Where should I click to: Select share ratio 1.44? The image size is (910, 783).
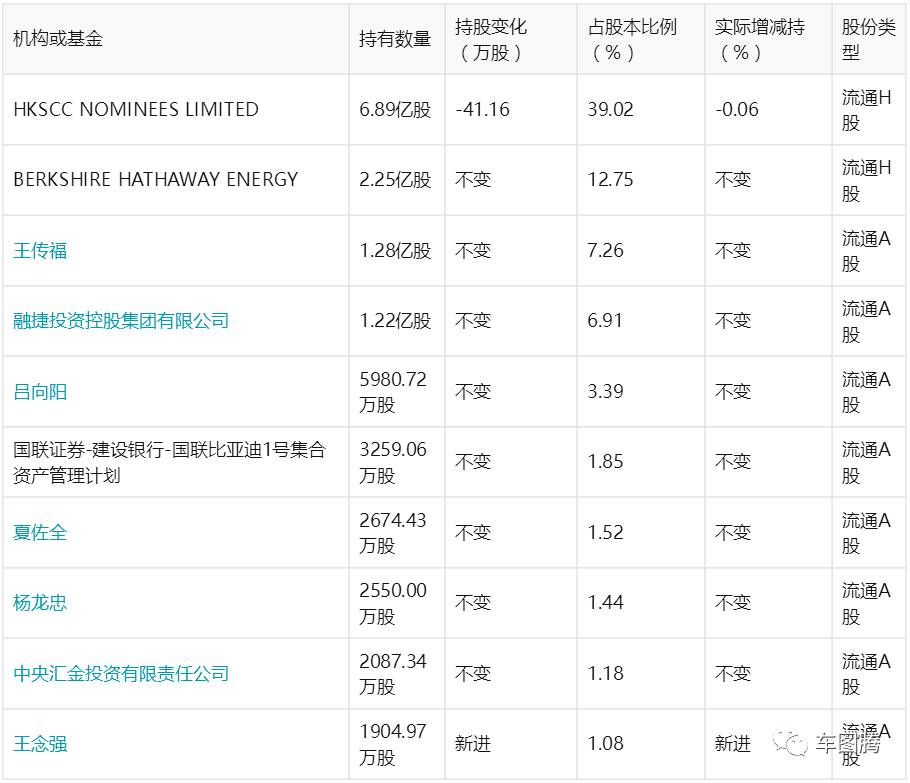[x=605, y=602]
